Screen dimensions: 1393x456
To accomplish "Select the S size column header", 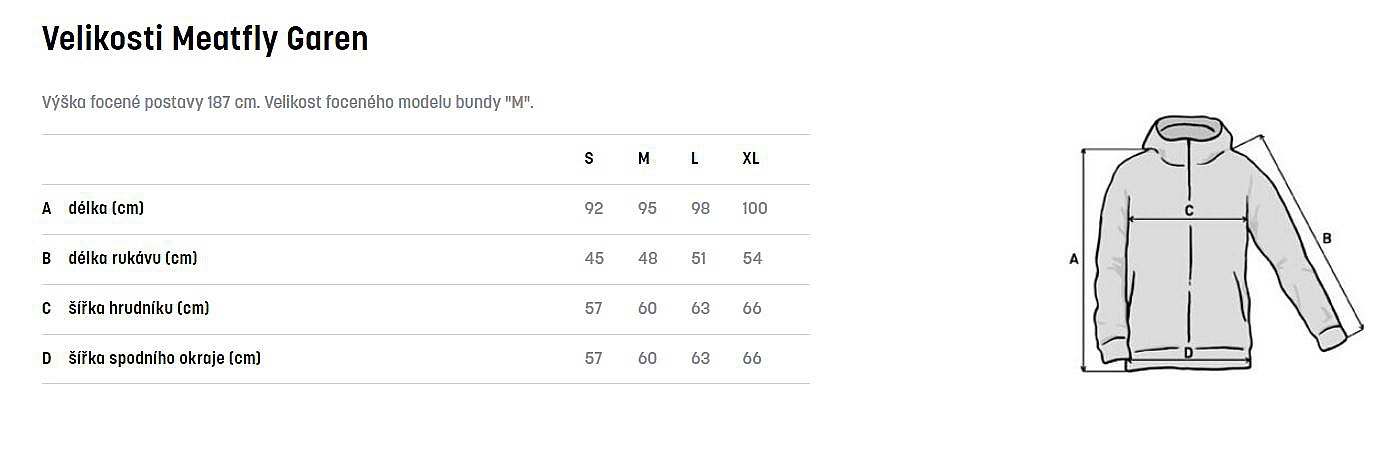I will pyautogui.click(x=589, y=159).
